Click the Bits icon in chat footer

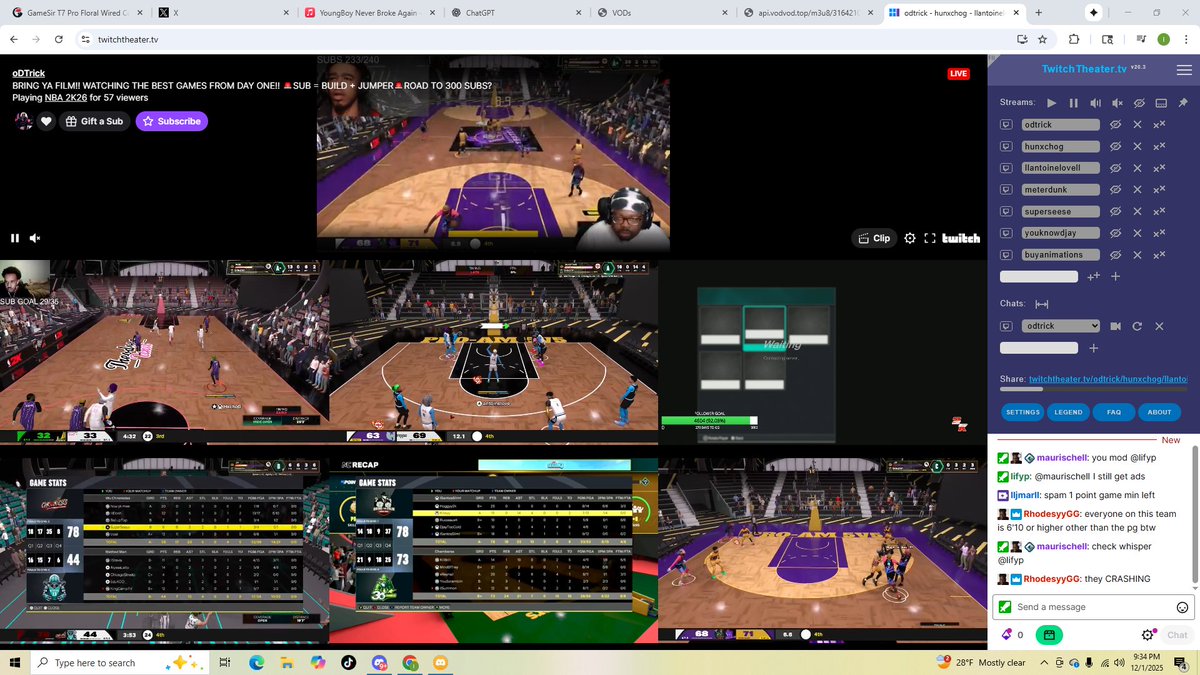point(1007,635)
